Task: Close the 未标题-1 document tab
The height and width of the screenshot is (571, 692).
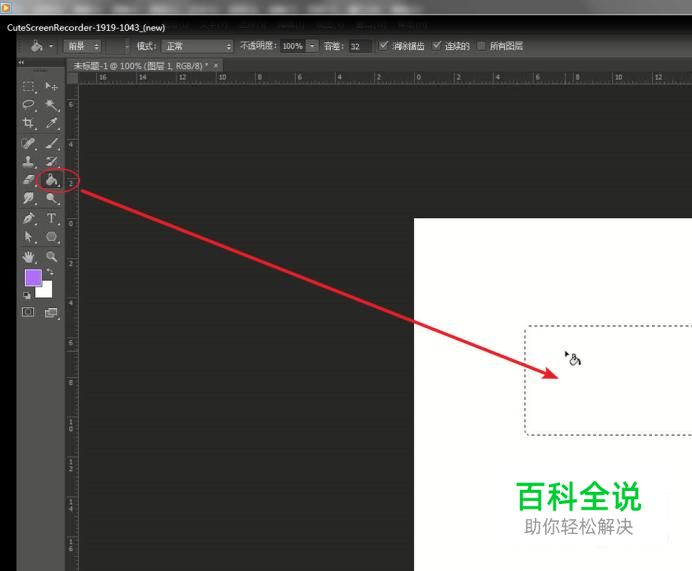Action: [x=216, y=66]
